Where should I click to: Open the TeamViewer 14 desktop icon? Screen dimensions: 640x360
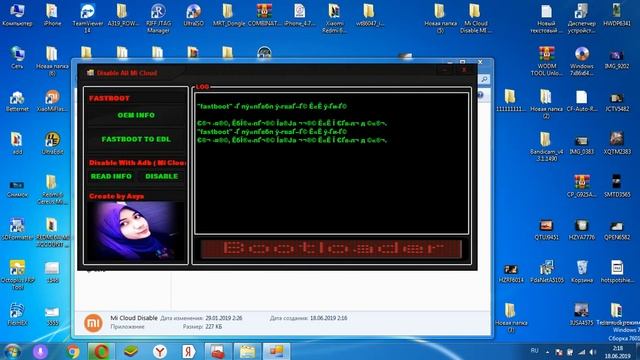tap(87, 18)
